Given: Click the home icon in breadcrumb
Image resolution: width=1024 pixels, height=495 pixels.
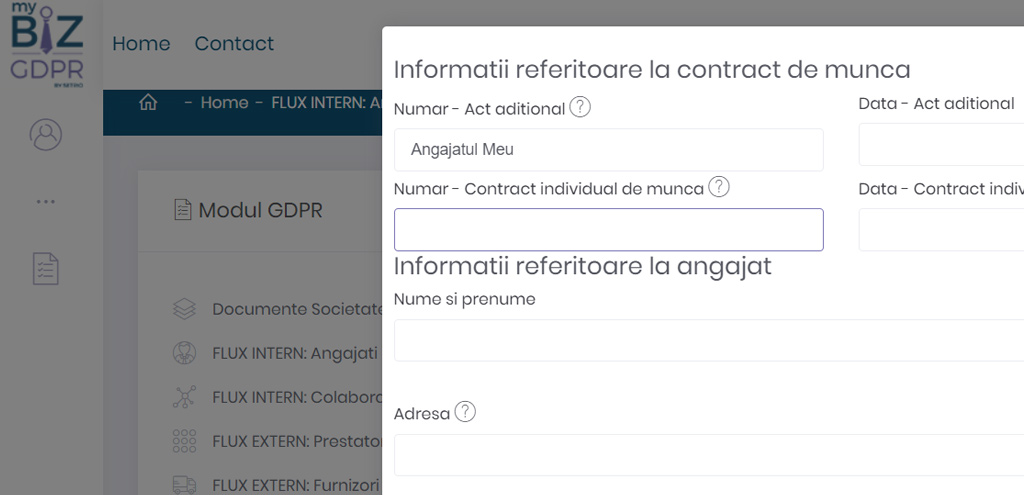Looking at the screenshot, I should point(149,103).
